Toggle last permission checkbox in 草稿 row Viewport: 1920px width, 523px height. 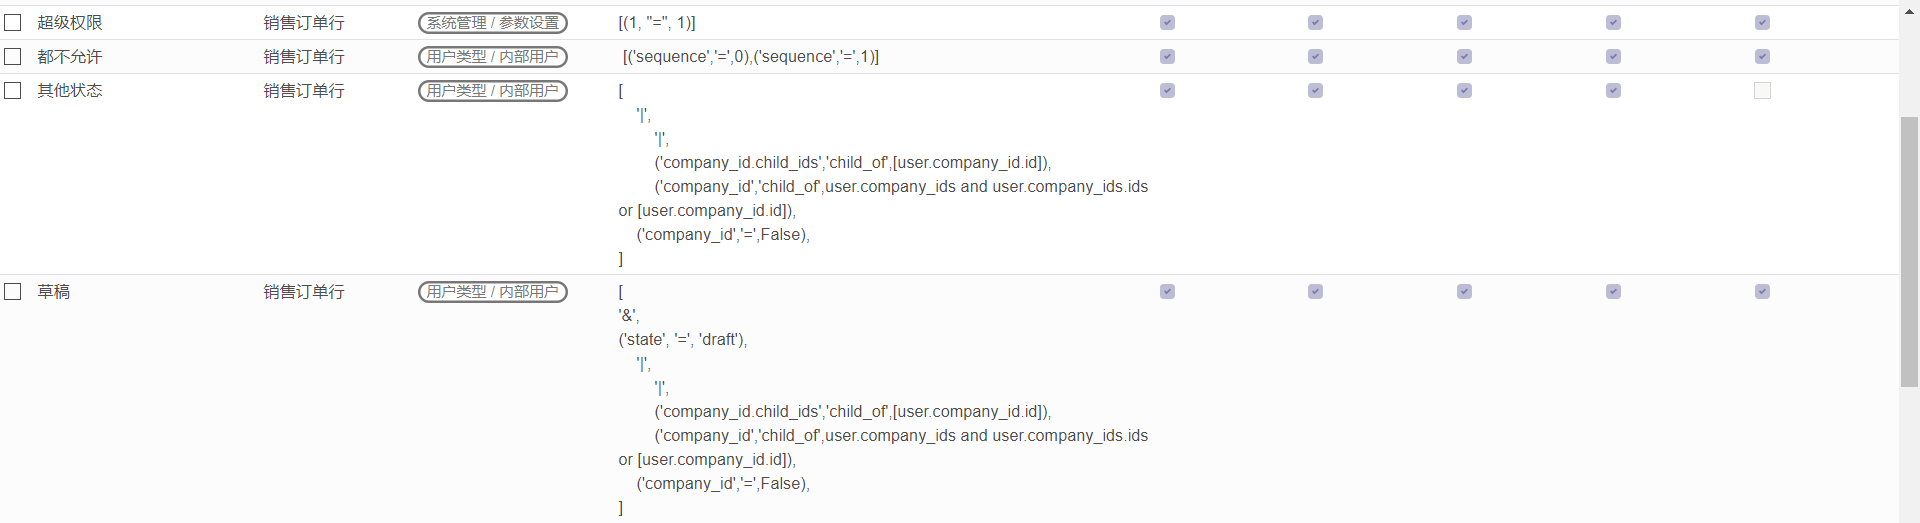coord(1762,292)
